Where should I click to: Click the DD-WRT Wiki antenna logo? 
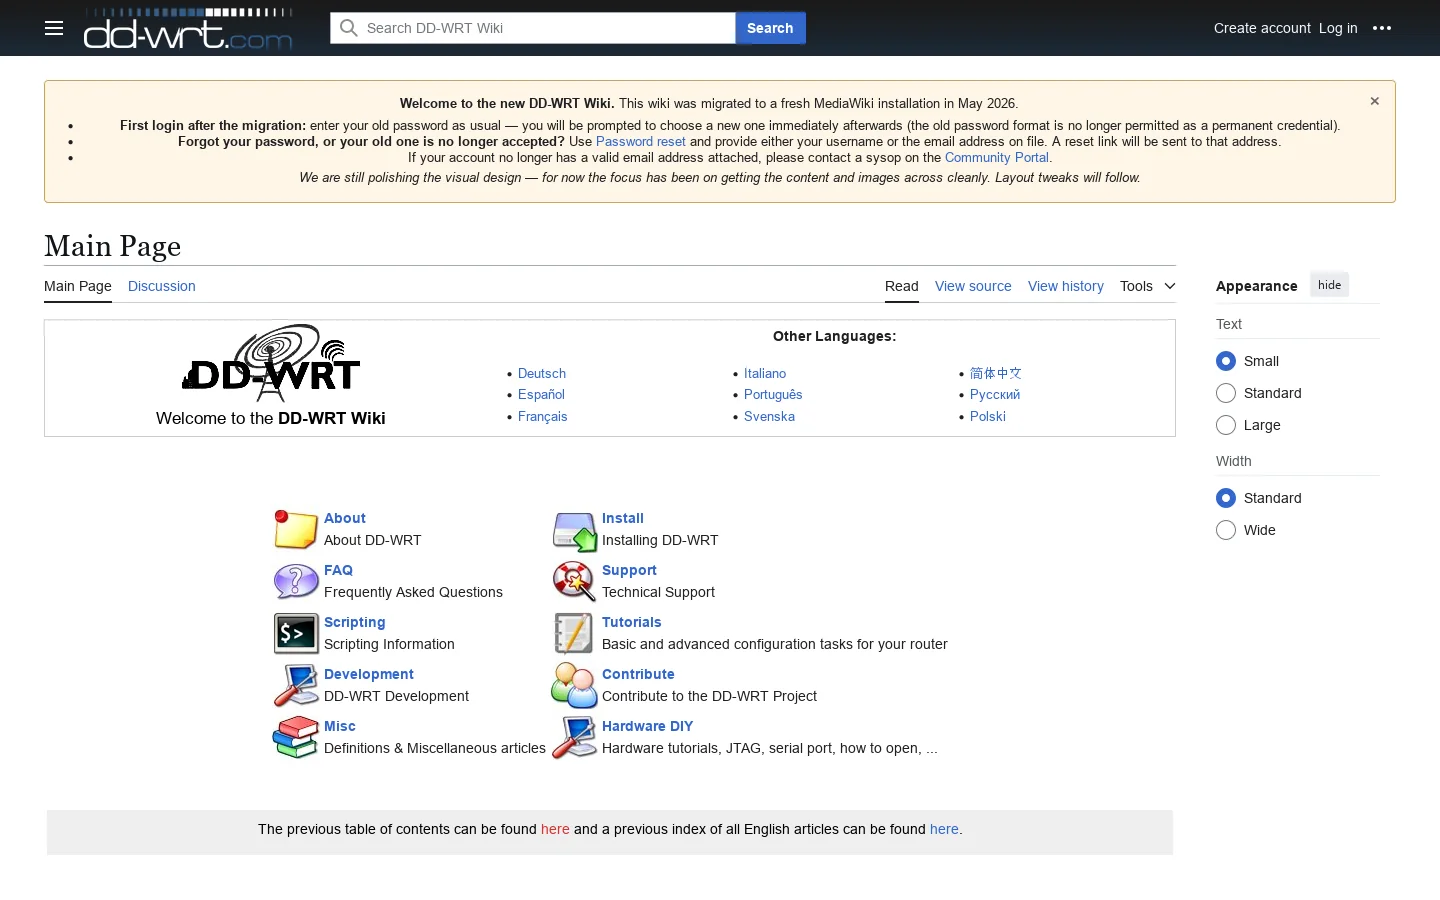point(271,363)
